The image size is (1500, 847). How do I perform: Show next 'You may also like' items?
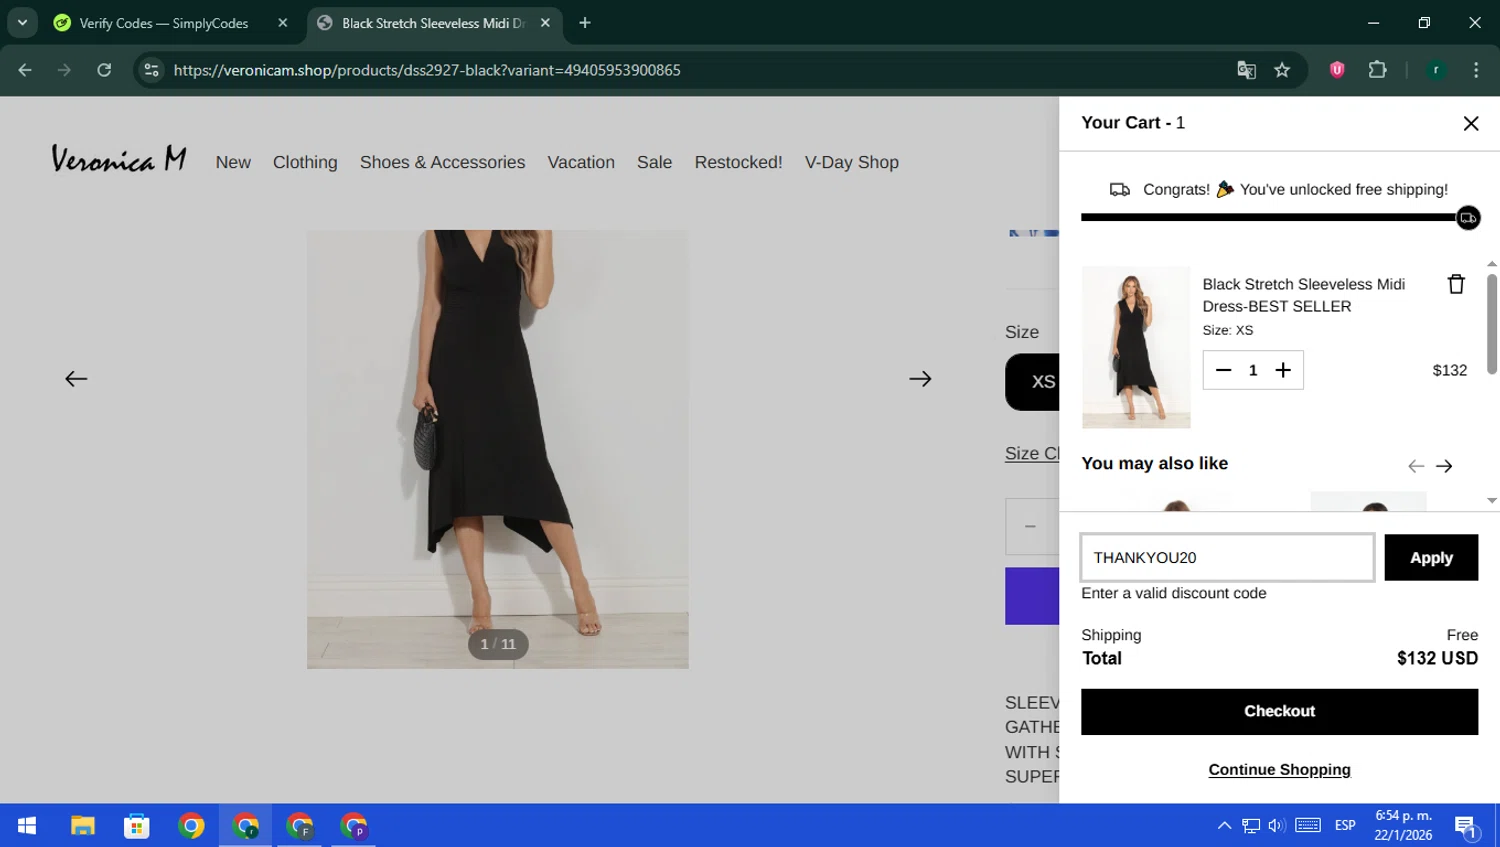click(1444, 466)
